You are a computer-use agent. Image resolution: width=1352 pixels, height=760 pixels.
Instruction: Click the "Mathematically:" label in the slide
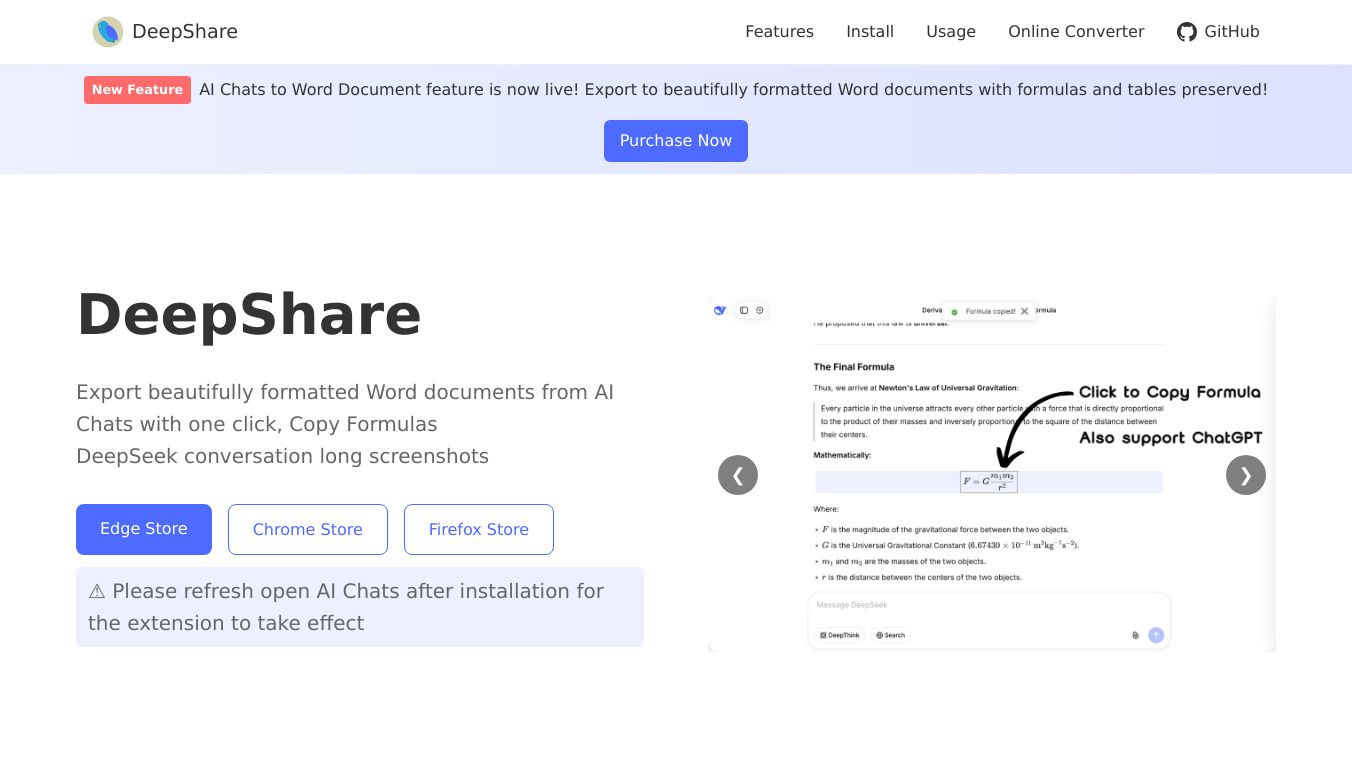tap(842, 455)
